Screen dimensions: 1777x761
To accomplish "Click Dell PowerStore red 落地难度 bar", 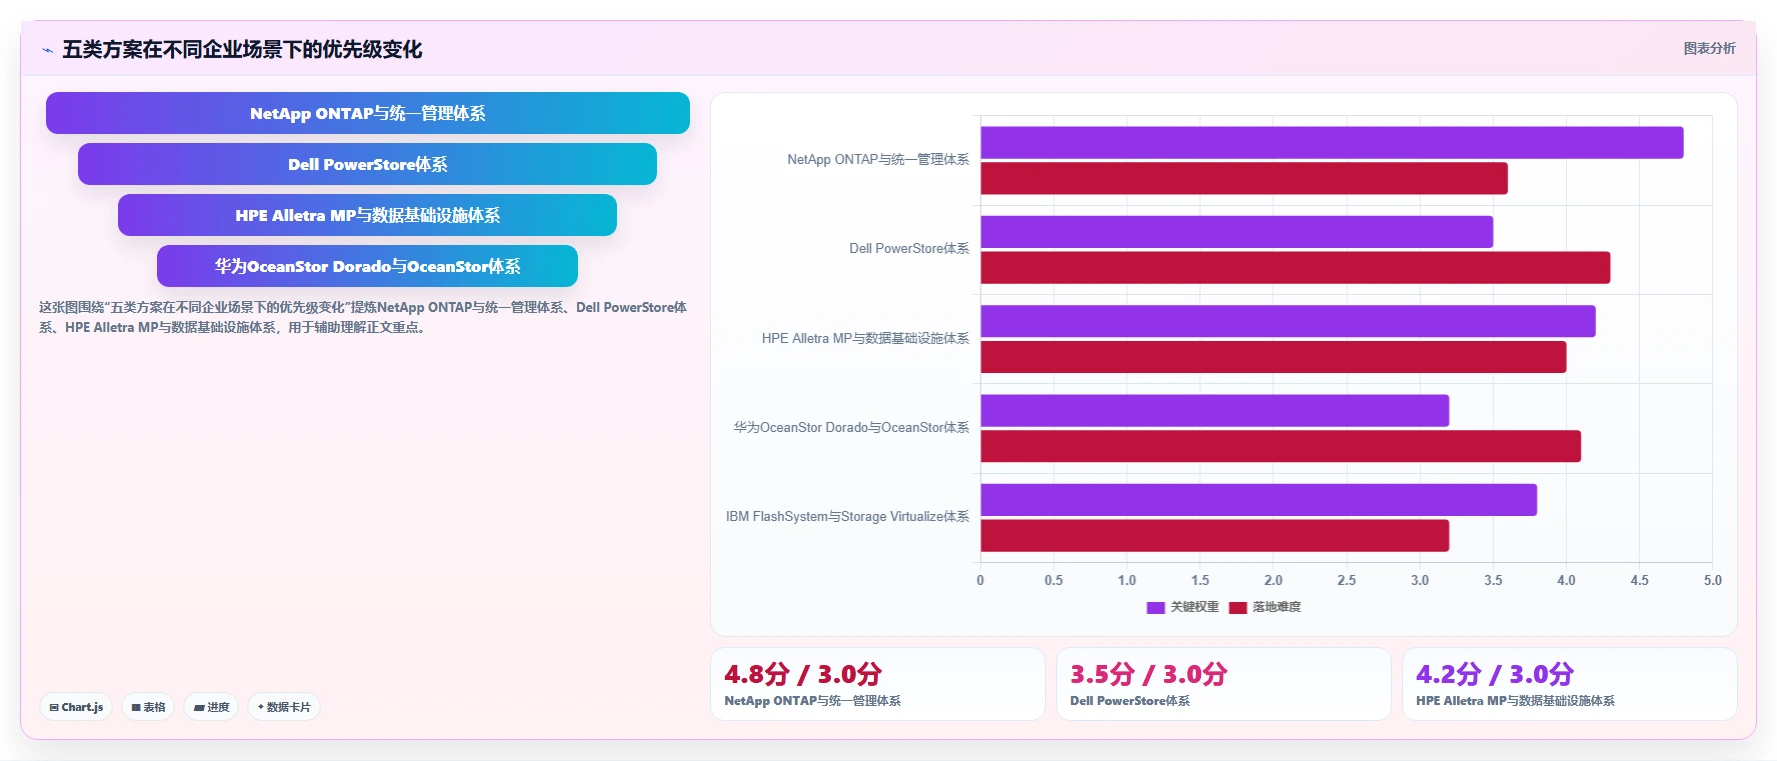I will coord(1295,267).
